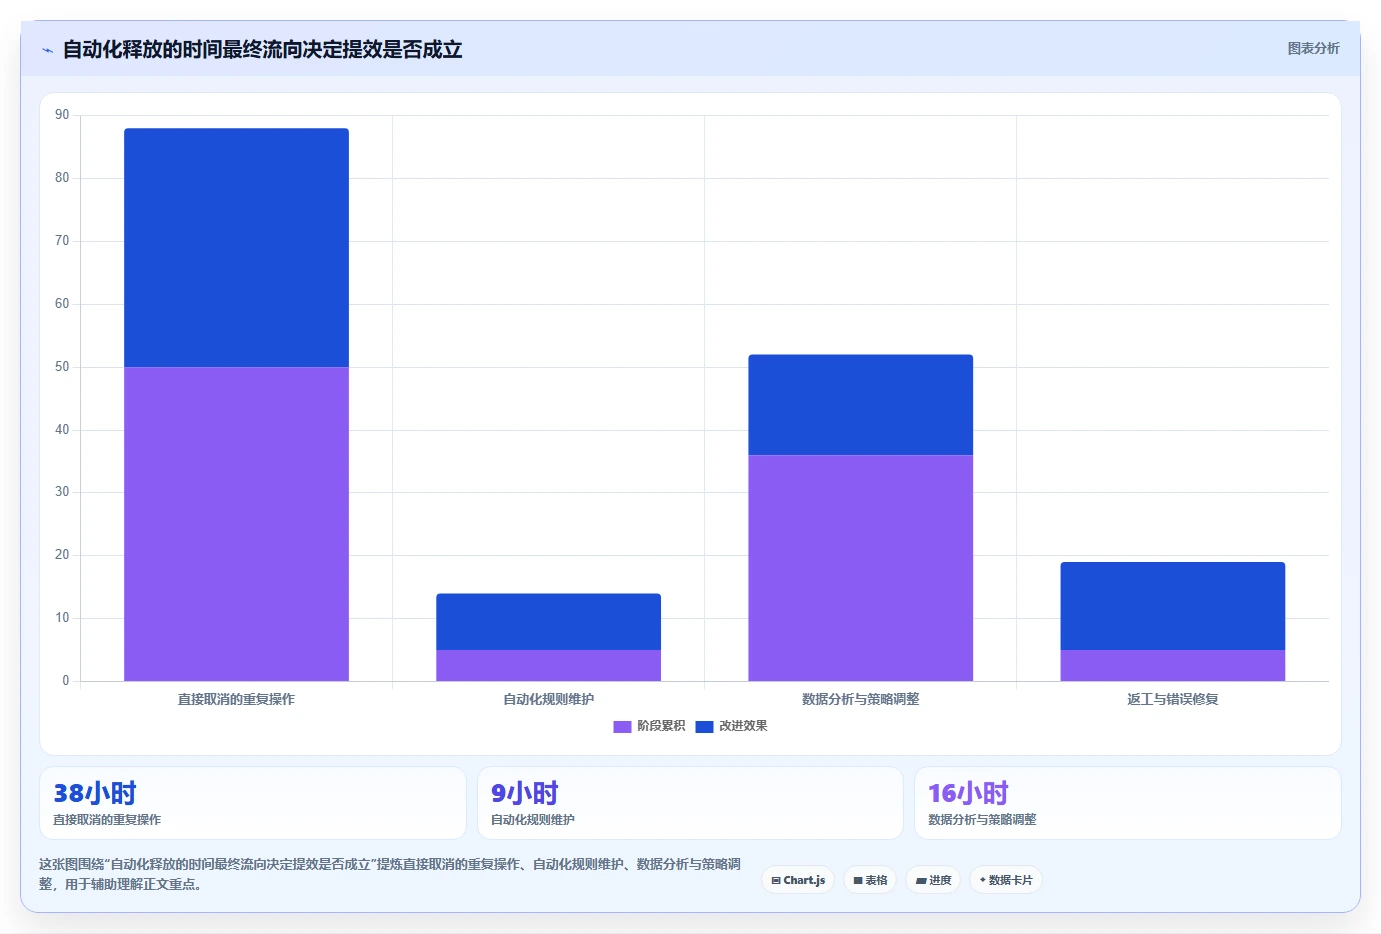This screenshot has width=1381, height=934.
Task: Click the description paragraph starting with 这张图围绕
Action: click(x=390, y=874)
